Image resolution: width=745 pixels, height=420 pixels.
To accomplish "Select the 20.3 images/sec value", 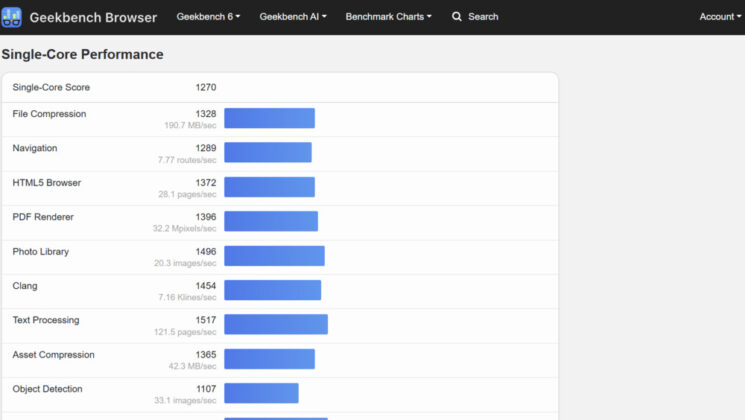I will point(185,263).
